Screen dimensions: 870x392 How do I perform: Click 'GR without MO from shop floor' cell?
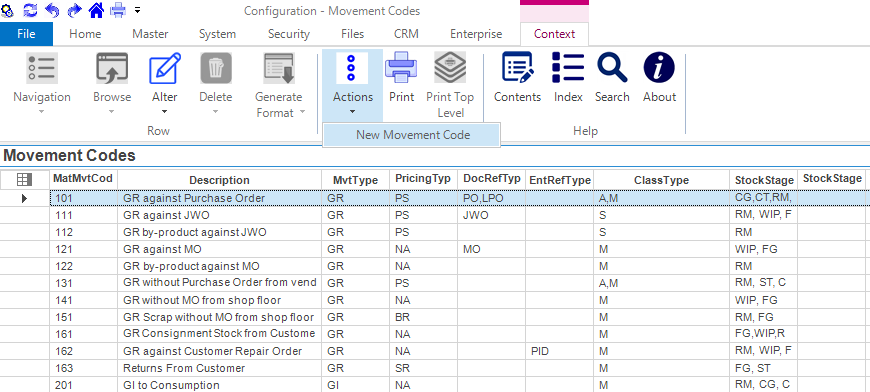(x=219, y=300)
